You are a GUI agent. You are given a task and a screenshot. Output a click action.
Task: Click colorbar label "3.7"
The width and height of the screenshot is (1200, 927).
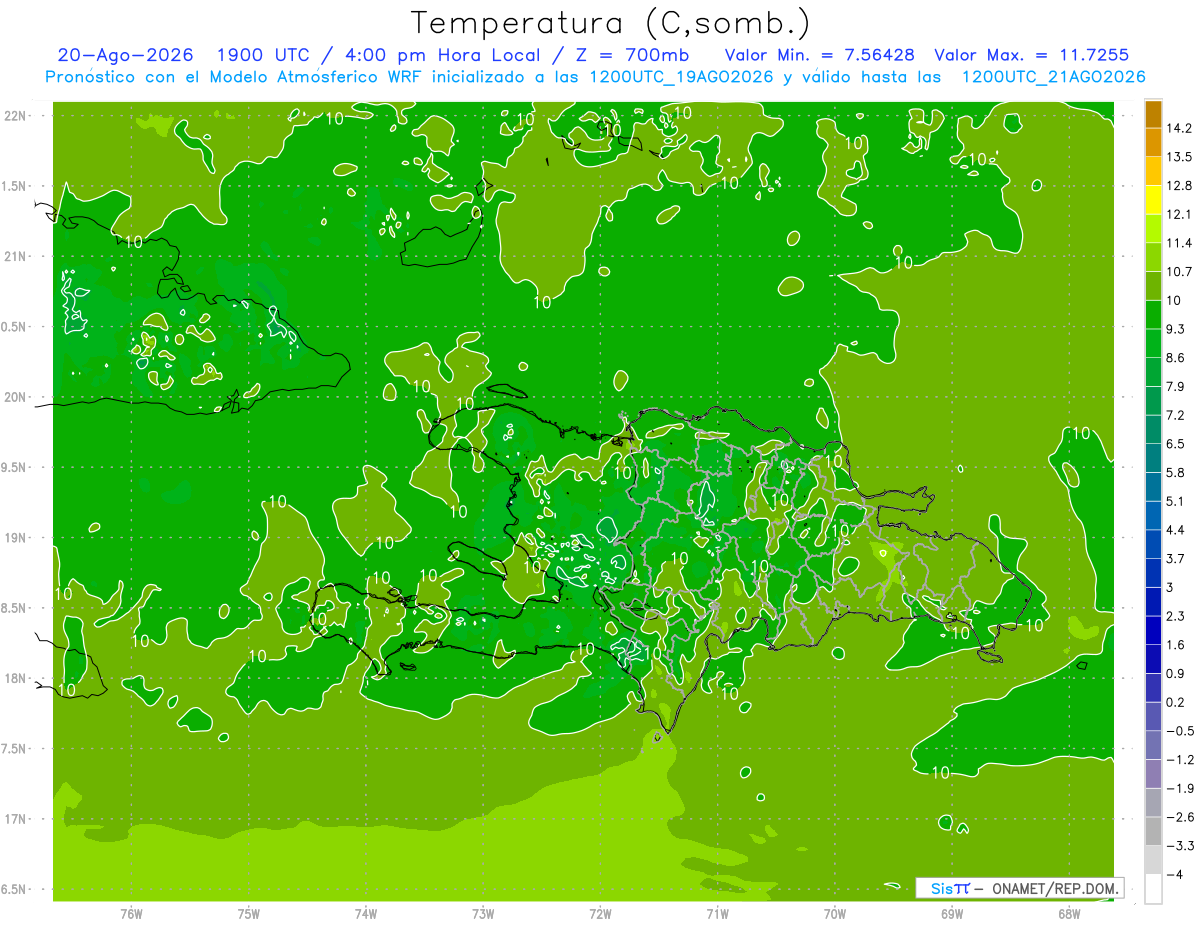click(1176, 559)
